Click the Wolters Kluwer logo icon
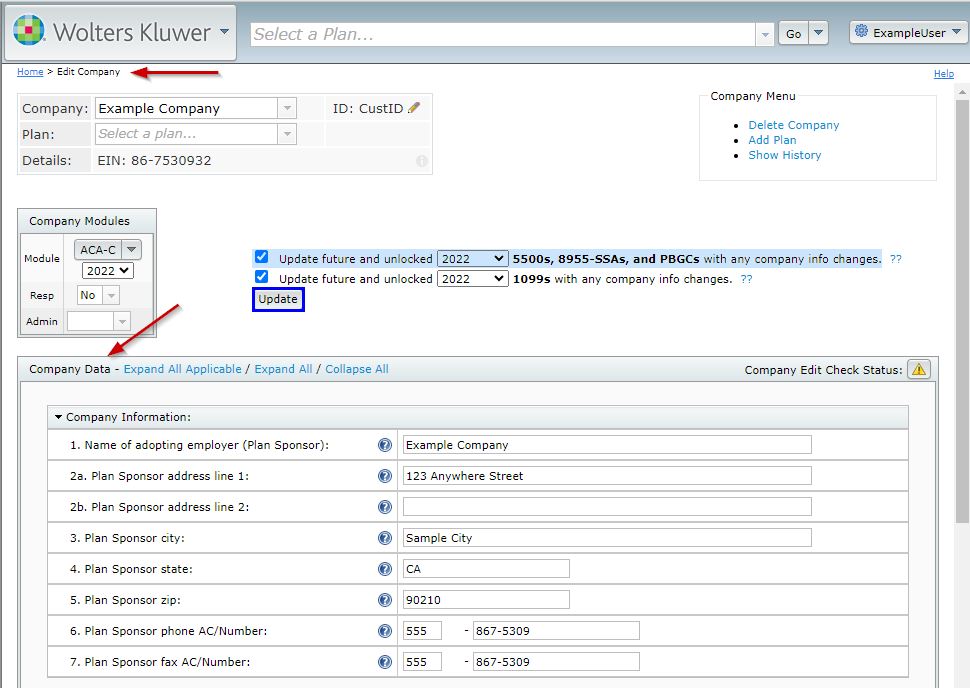970x688 pixels. click(x=28, y=30)
